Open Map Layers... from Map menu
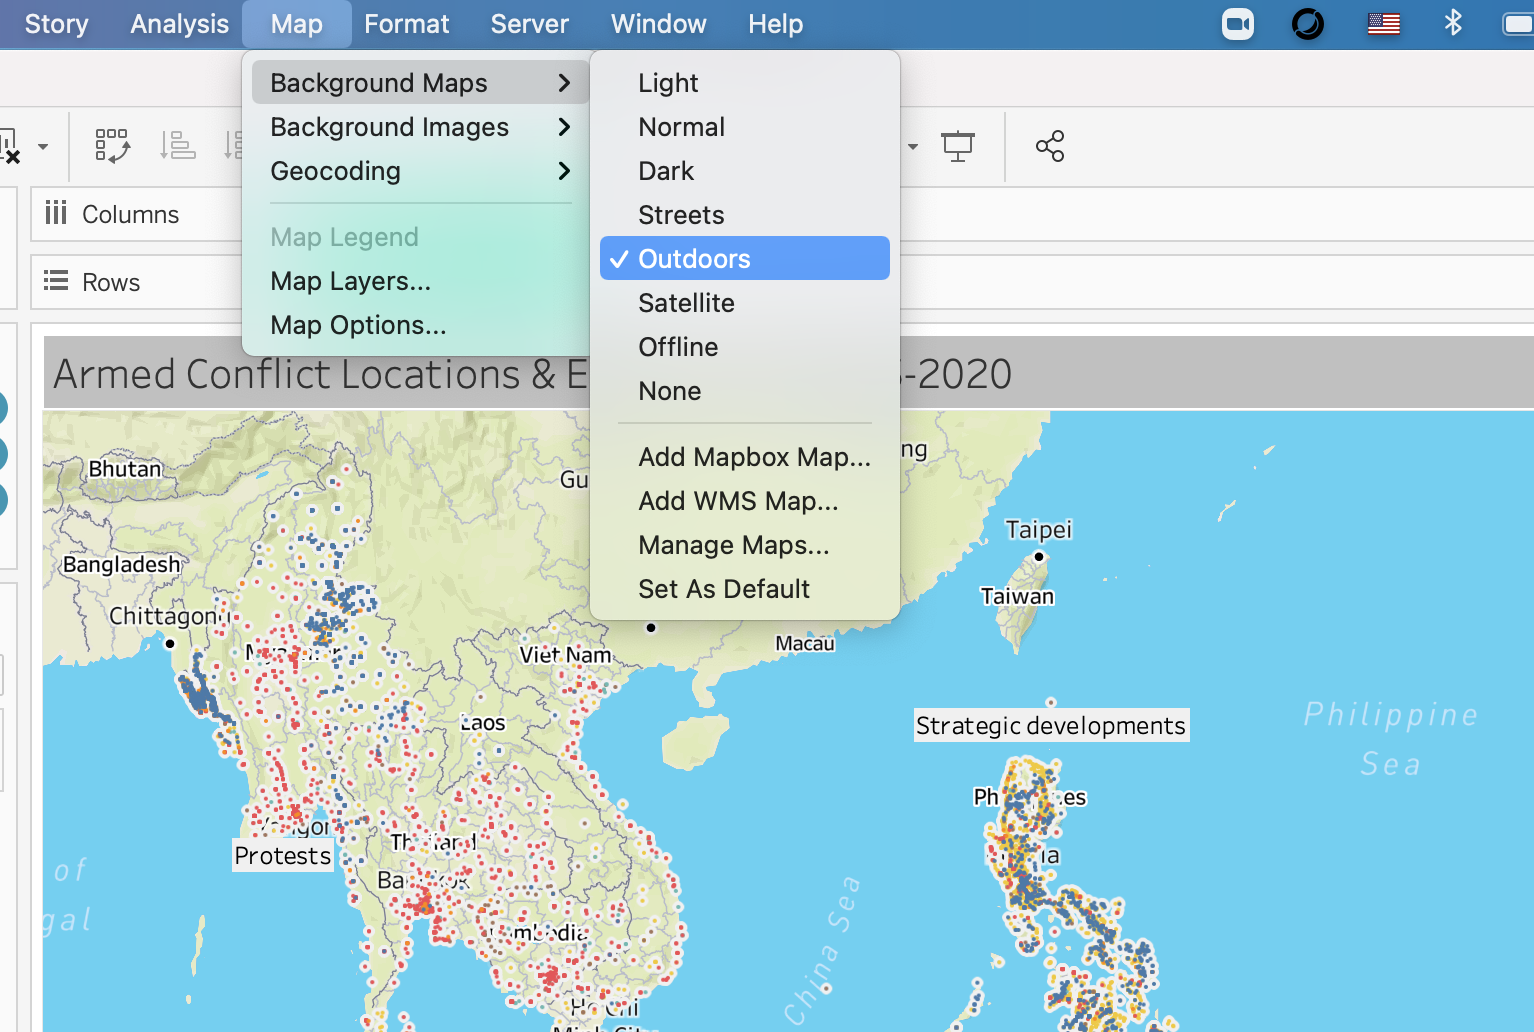This screenshot has width=1534, height=1032. coord(350,281)
